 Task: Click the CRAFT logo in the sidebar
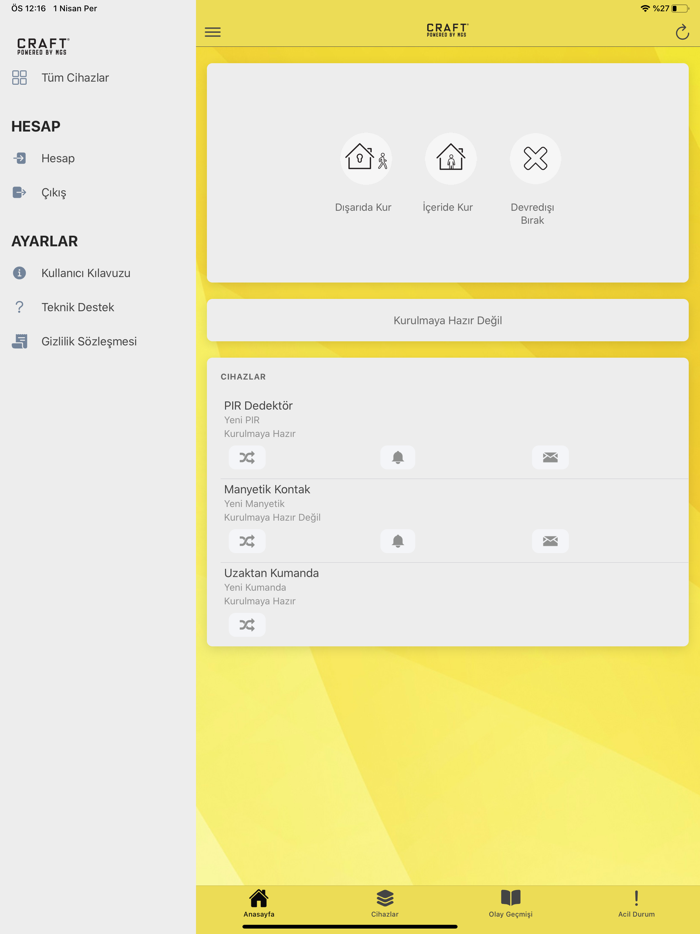(43, 46)
